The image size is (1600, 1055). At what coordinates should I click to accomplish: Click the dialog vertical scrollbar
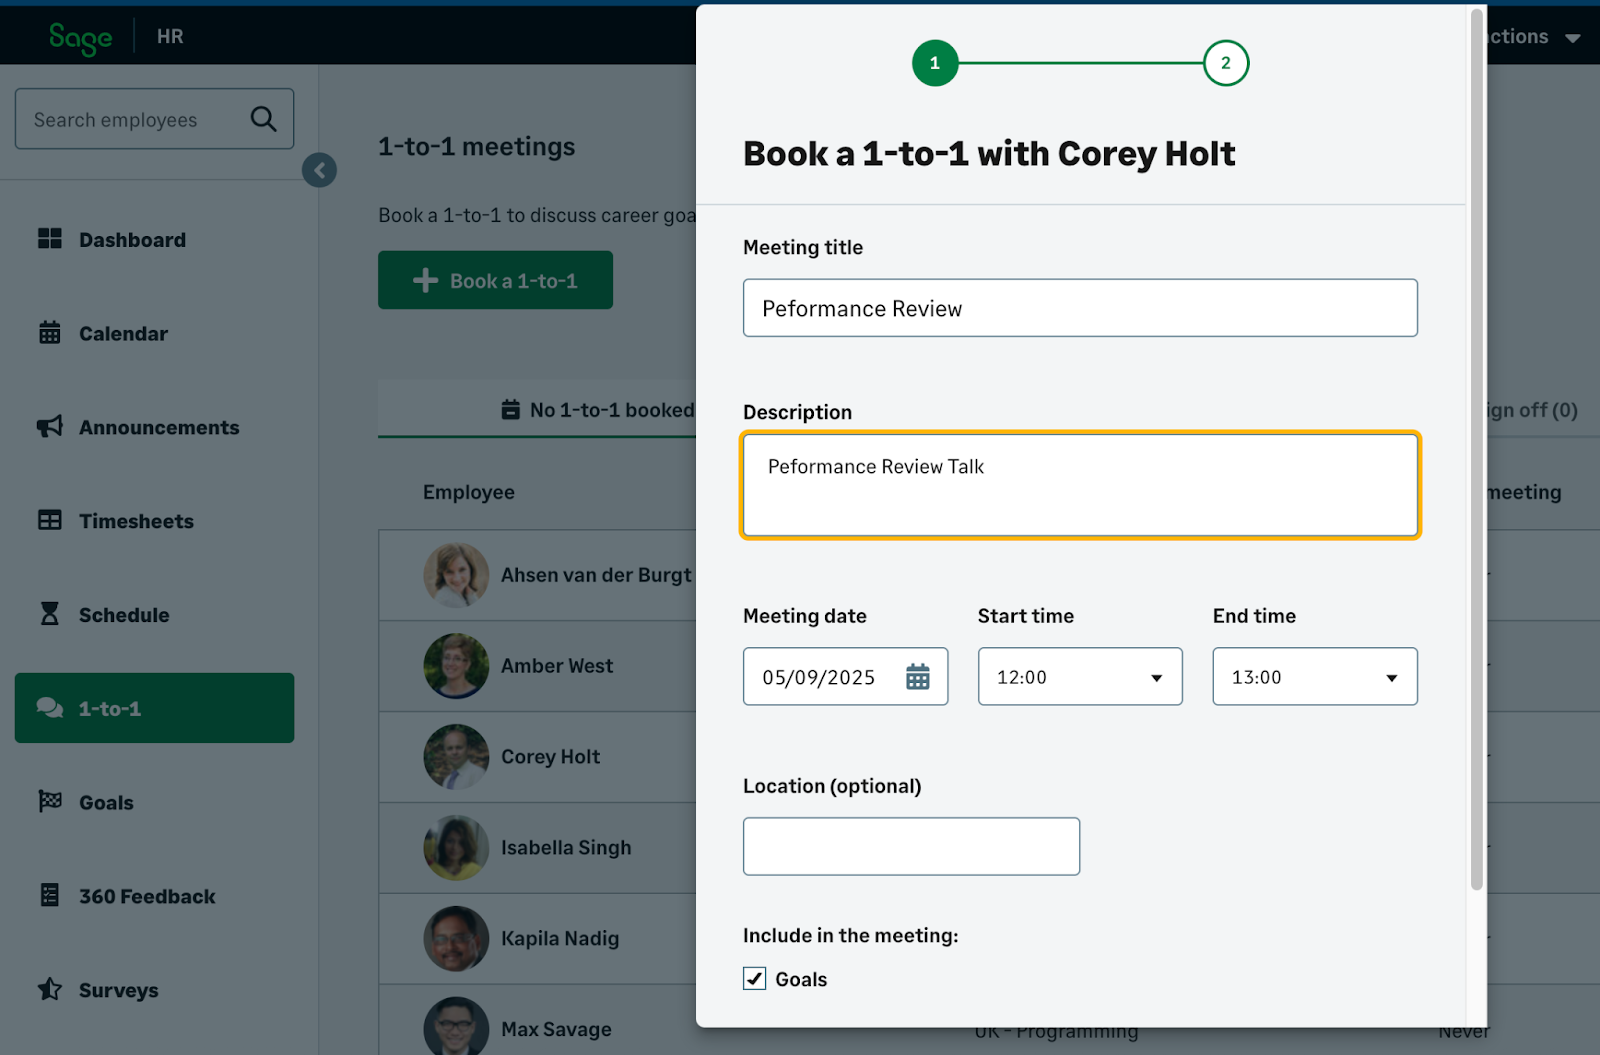click(x=1476, y=450)
